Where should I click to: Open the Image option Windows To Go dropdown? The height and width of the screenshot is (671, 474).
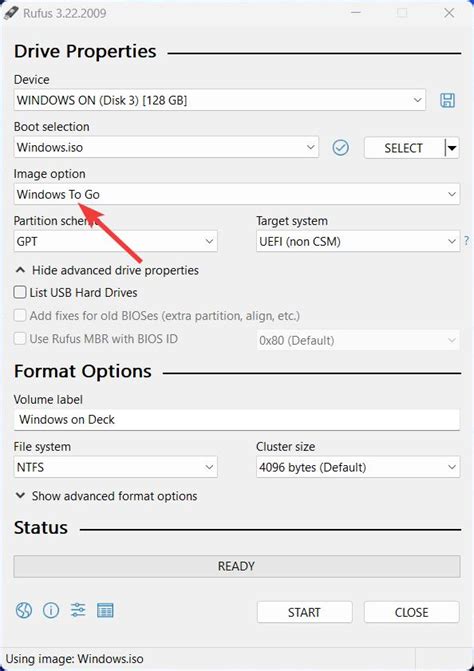(x=237, y=194)
